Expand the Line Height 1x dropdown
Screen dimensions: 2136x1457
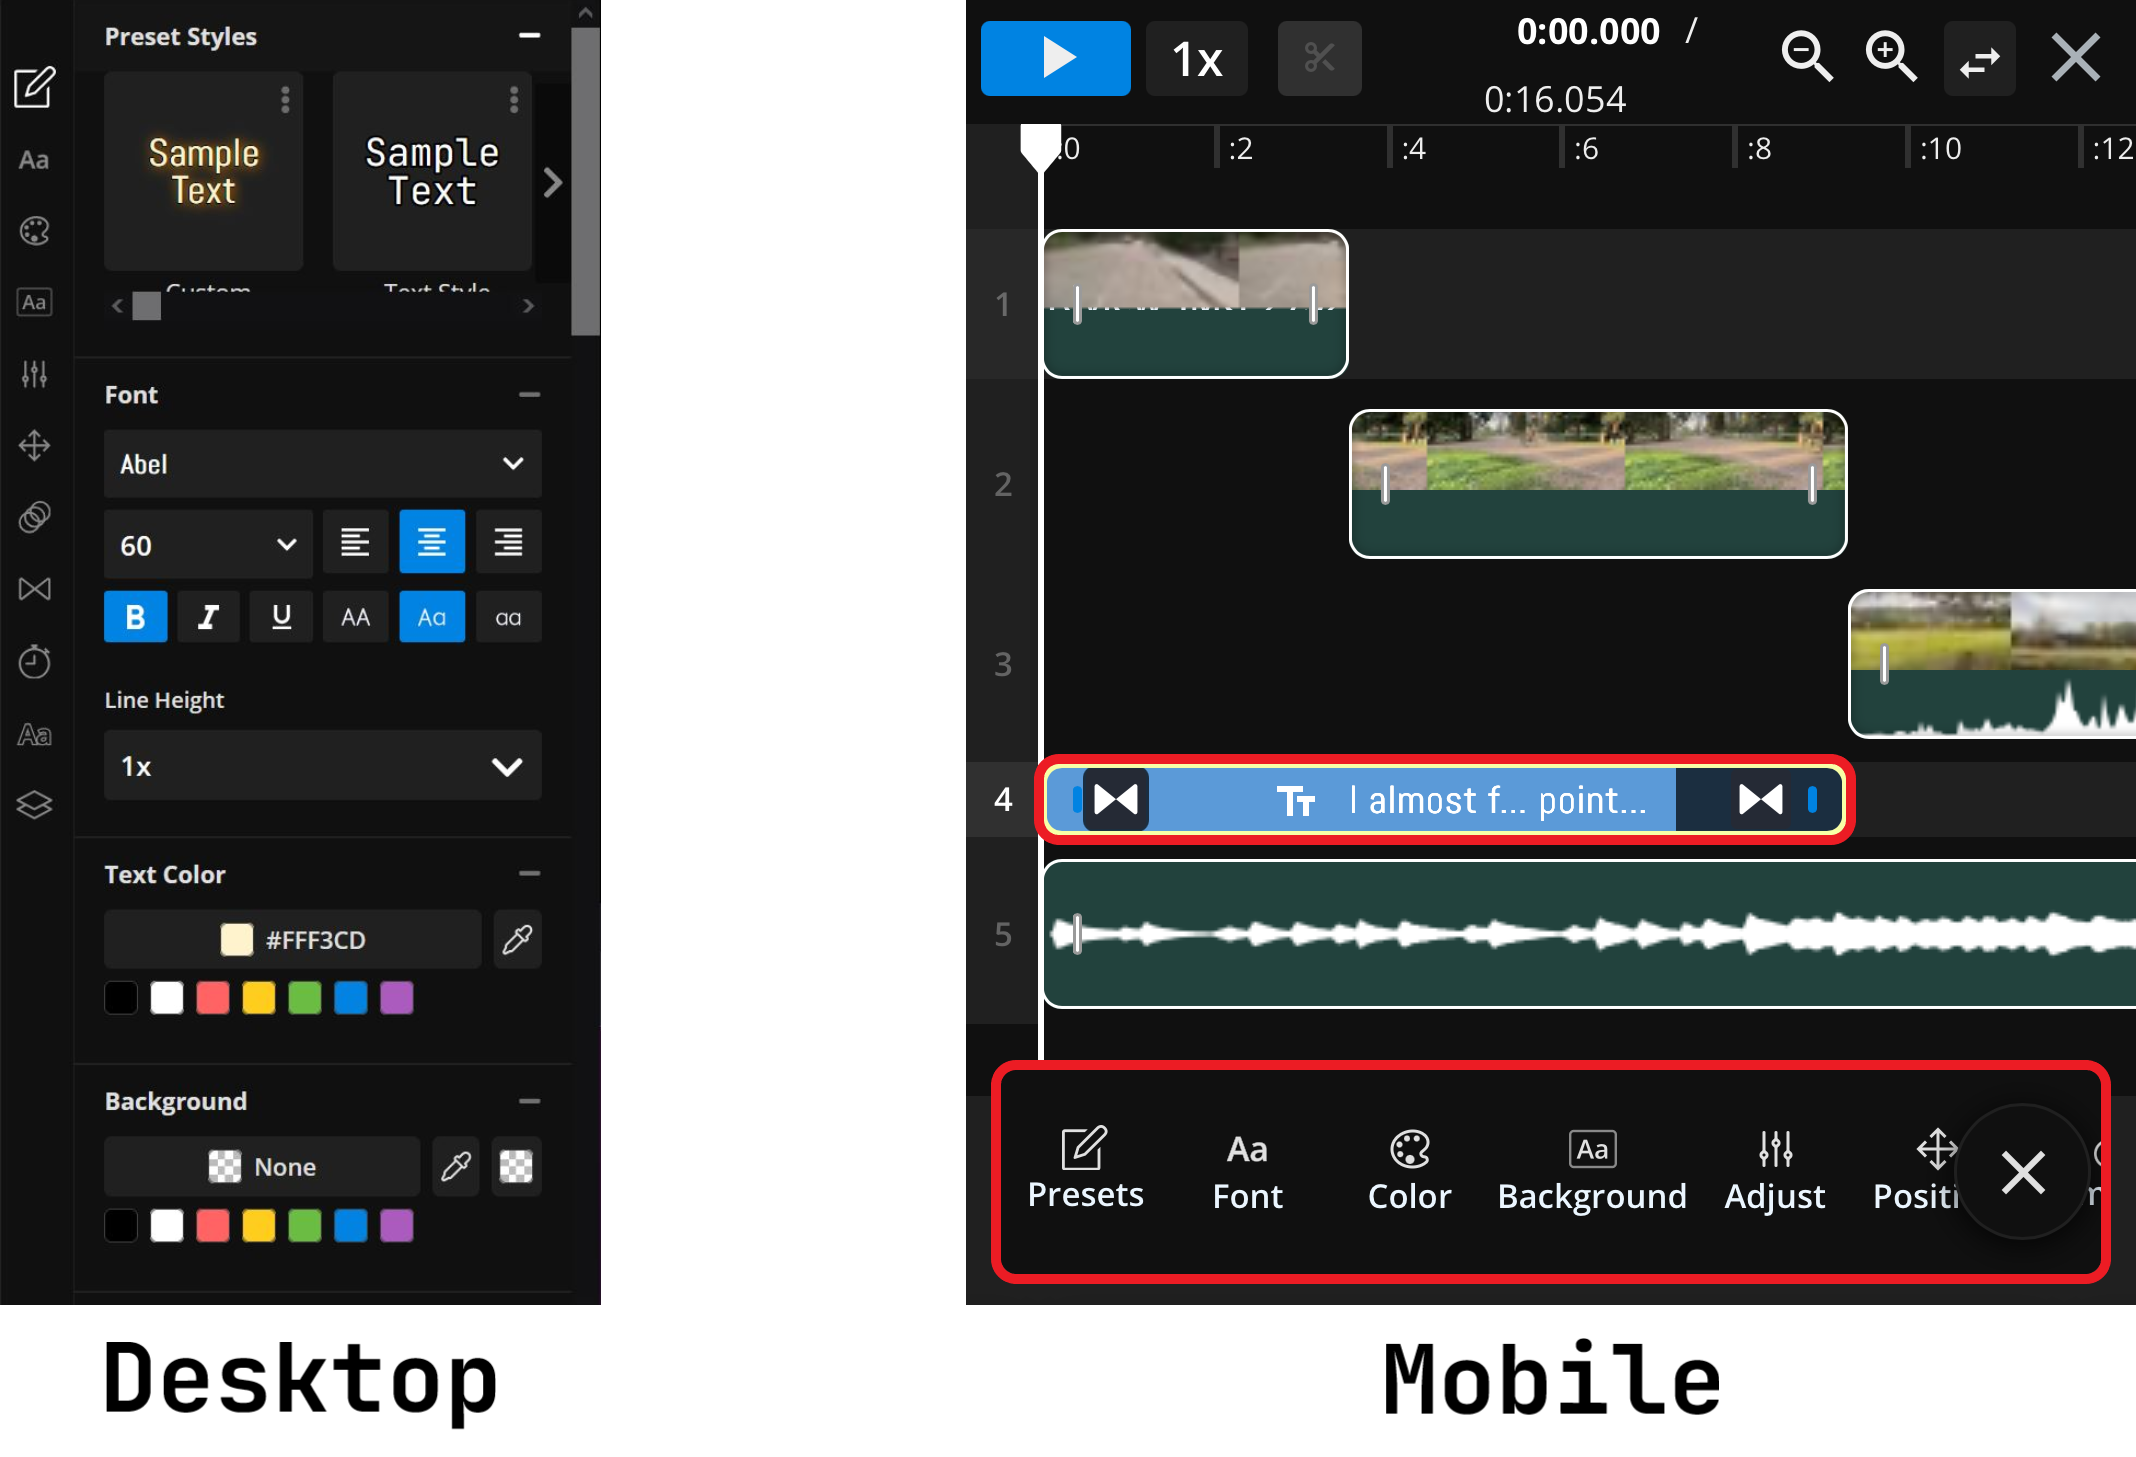click(322, 766)
